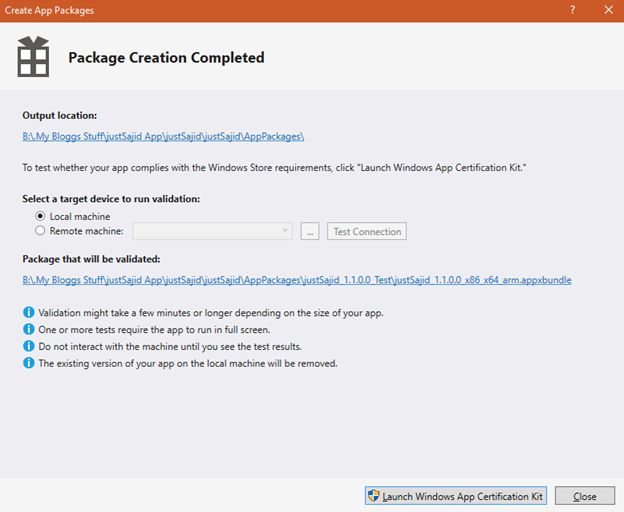Viewport: 624px width, 512px height.
Task: Click Package that will be validated label
Action: point(91,259)
